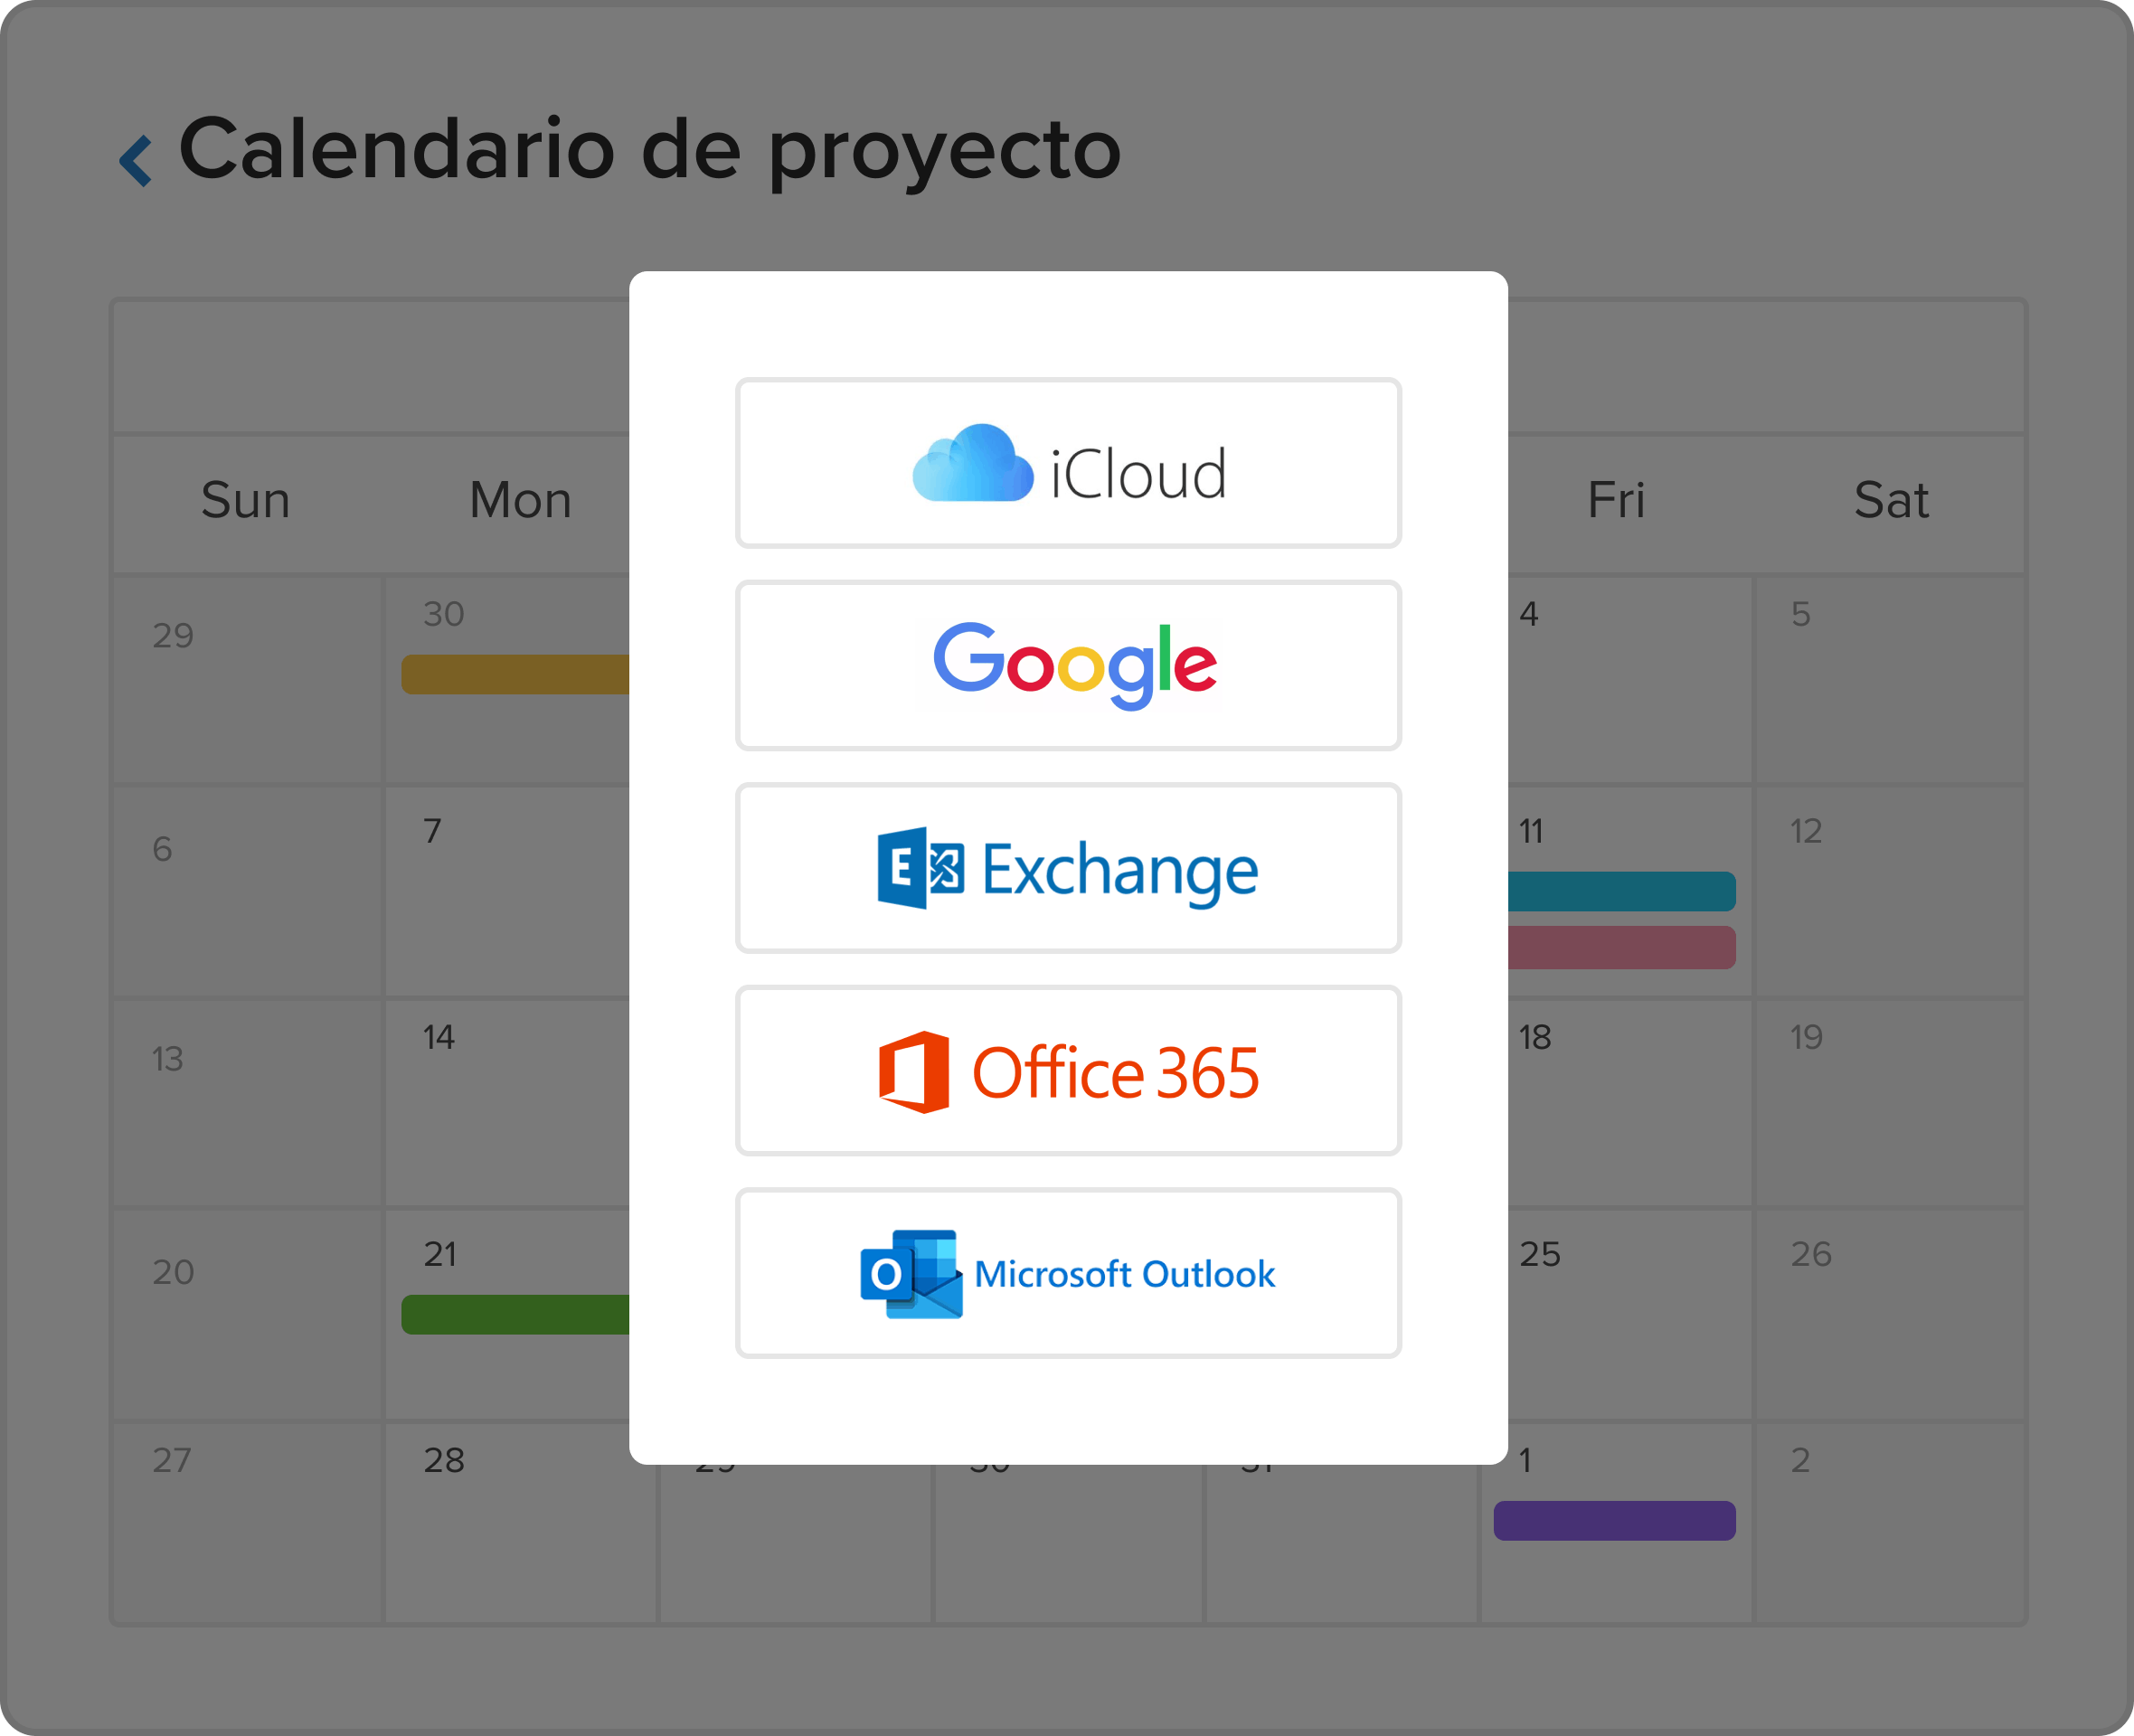Click the Sun column header

pyautogui.click(x=245, y=500)
